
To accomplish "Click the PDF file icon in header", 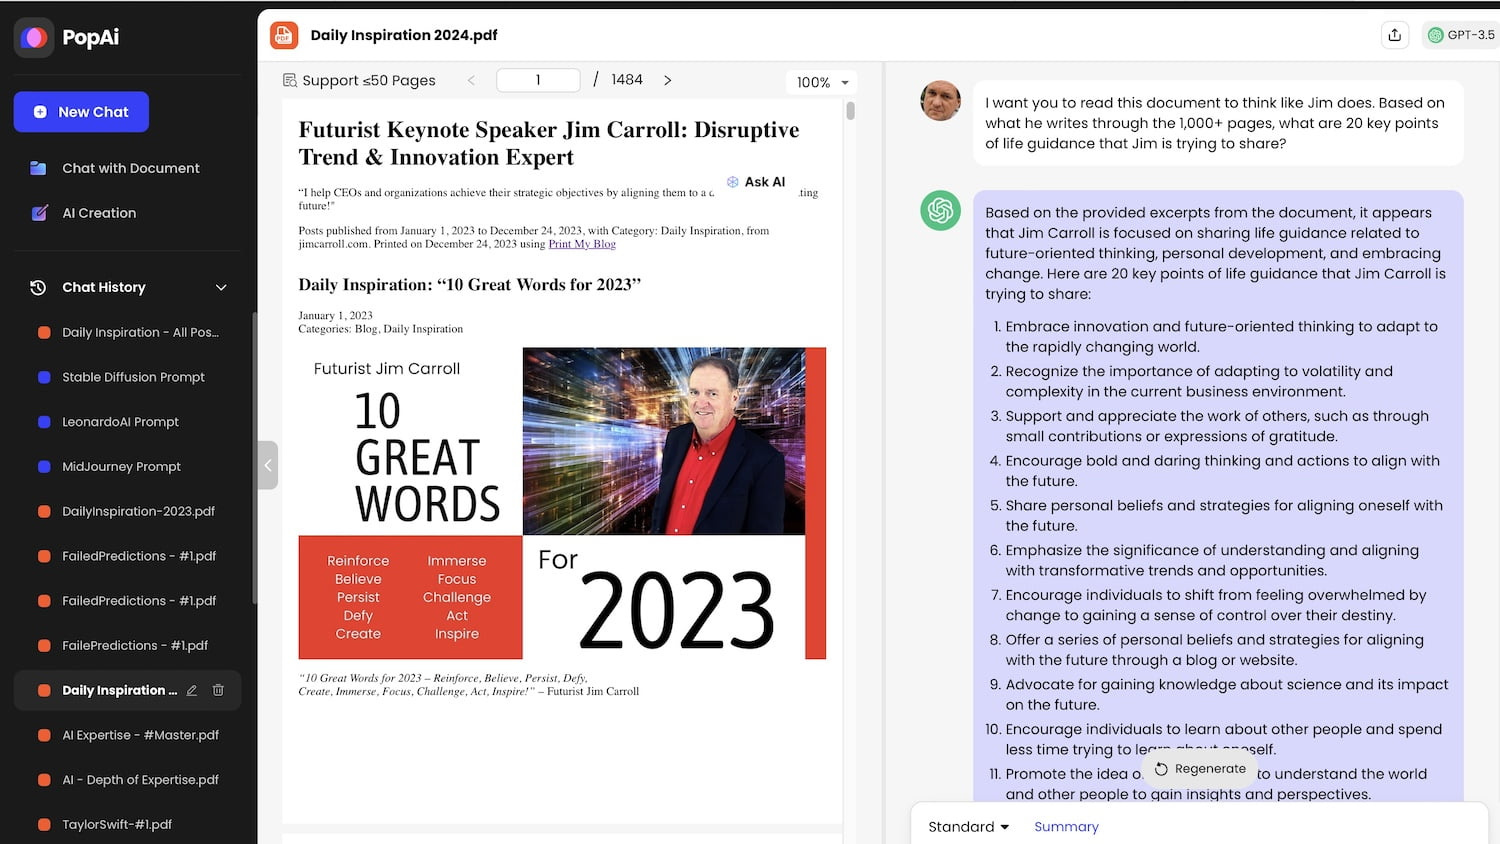I will (x=284, y=35).
